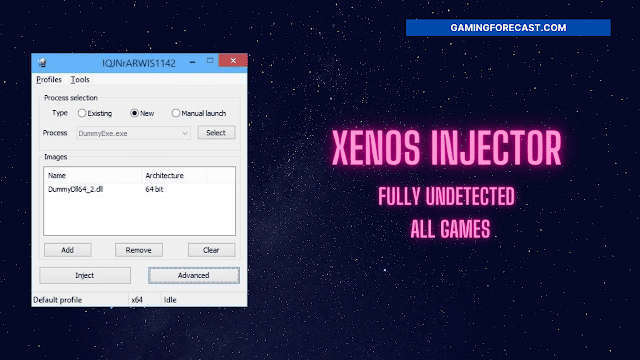
Task: Close the IQJNrARWIS1142 window
Action: pos(233,60)
